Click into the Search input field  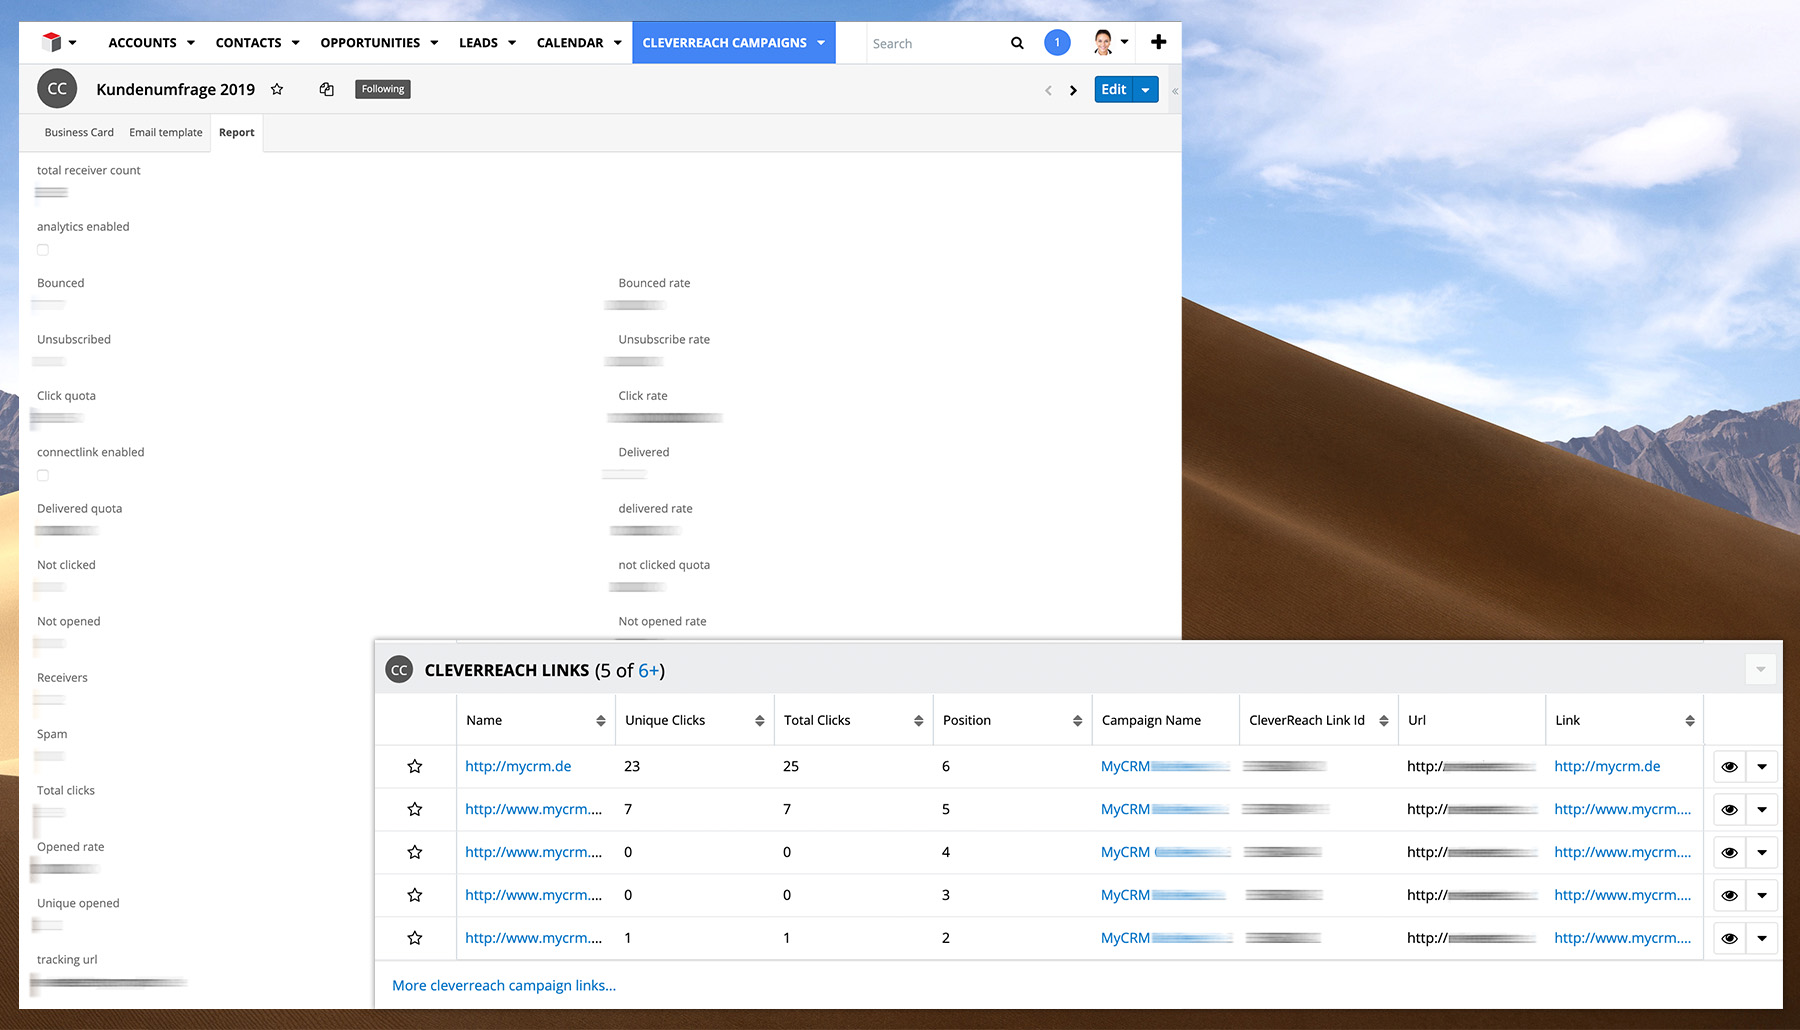[x=935, y=43]
